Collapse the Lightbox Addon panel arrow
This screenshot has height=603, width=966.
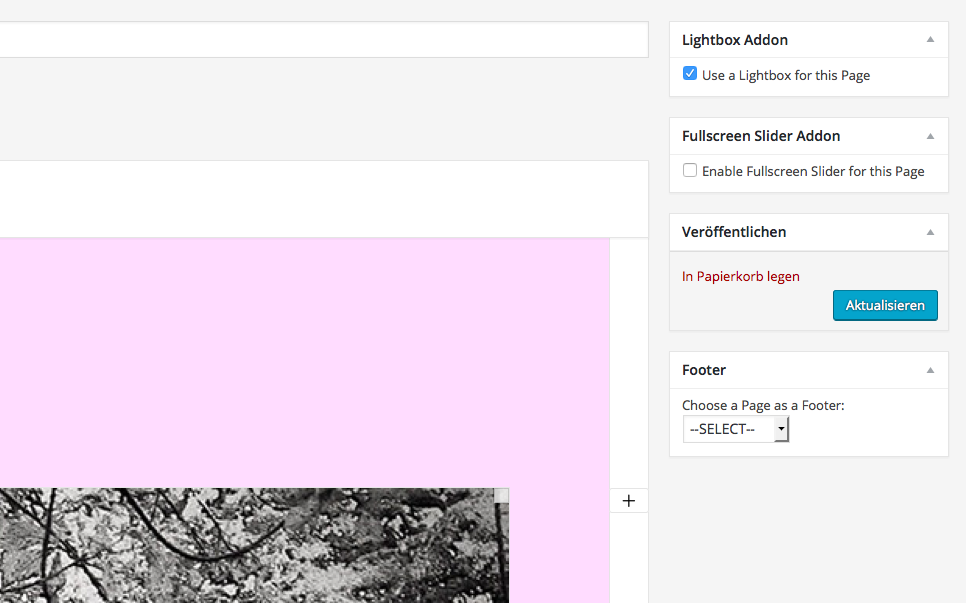tap(930, 40)
